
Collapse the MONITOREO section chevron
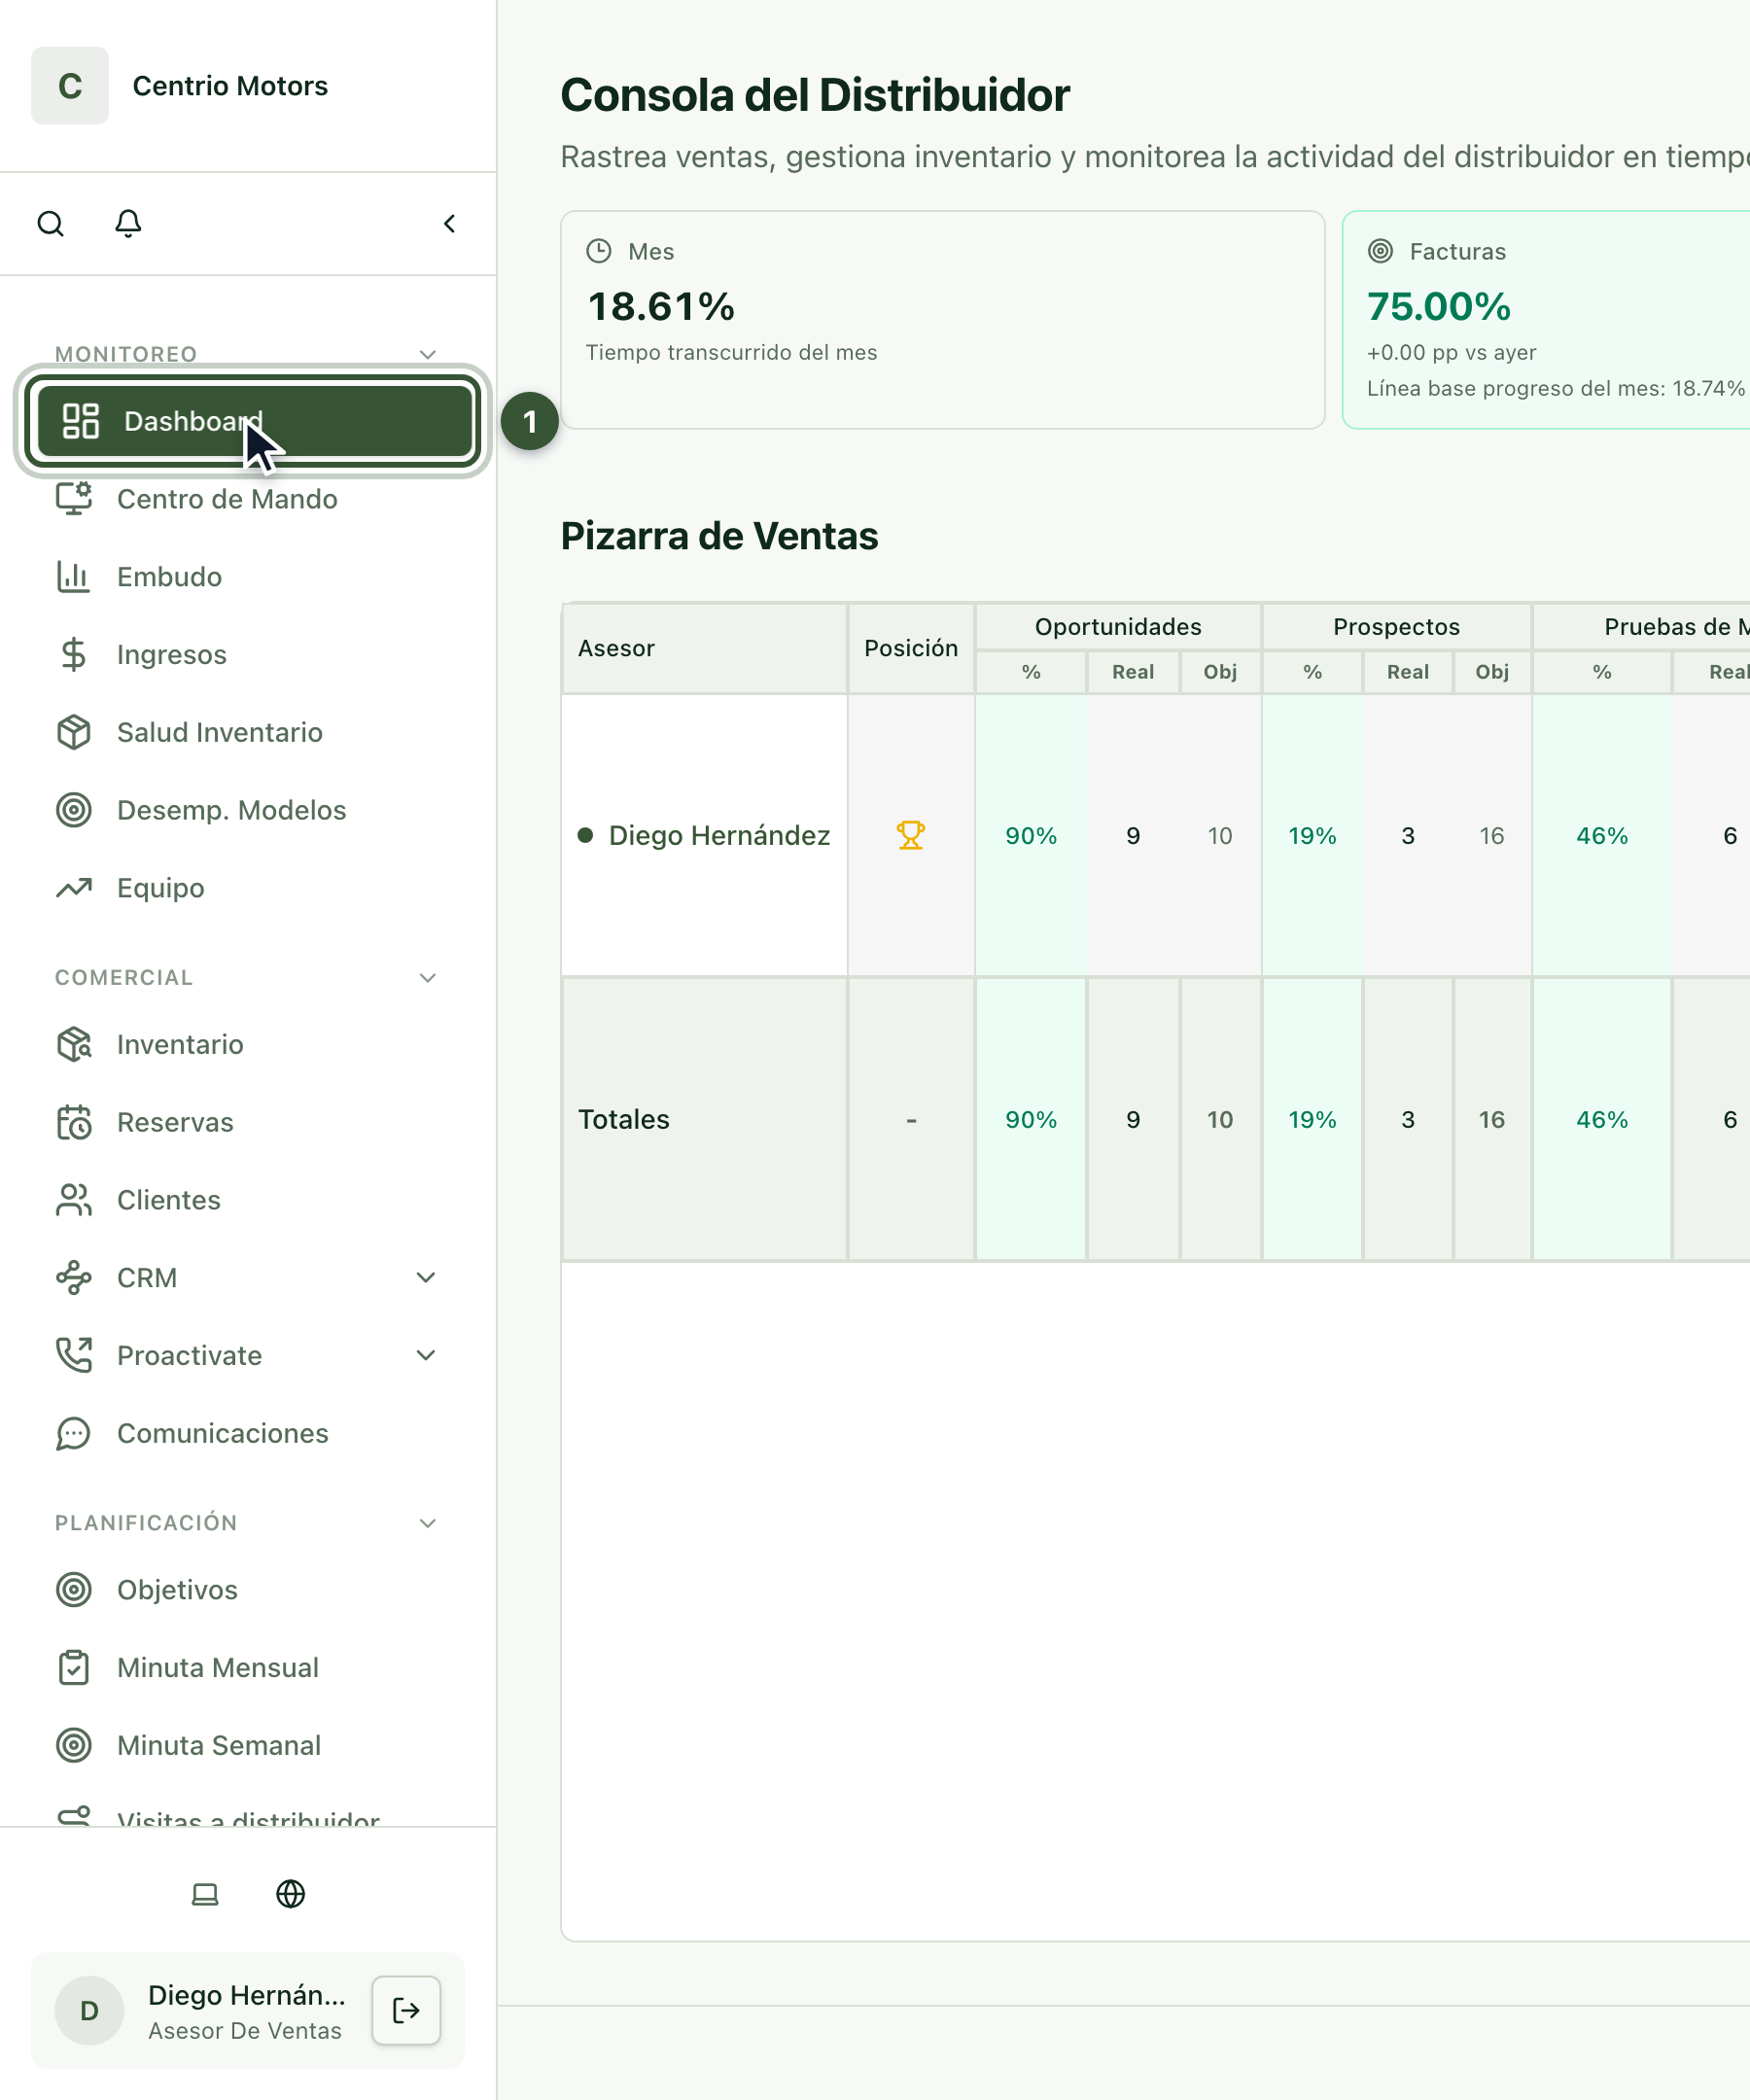pos(428,354)
